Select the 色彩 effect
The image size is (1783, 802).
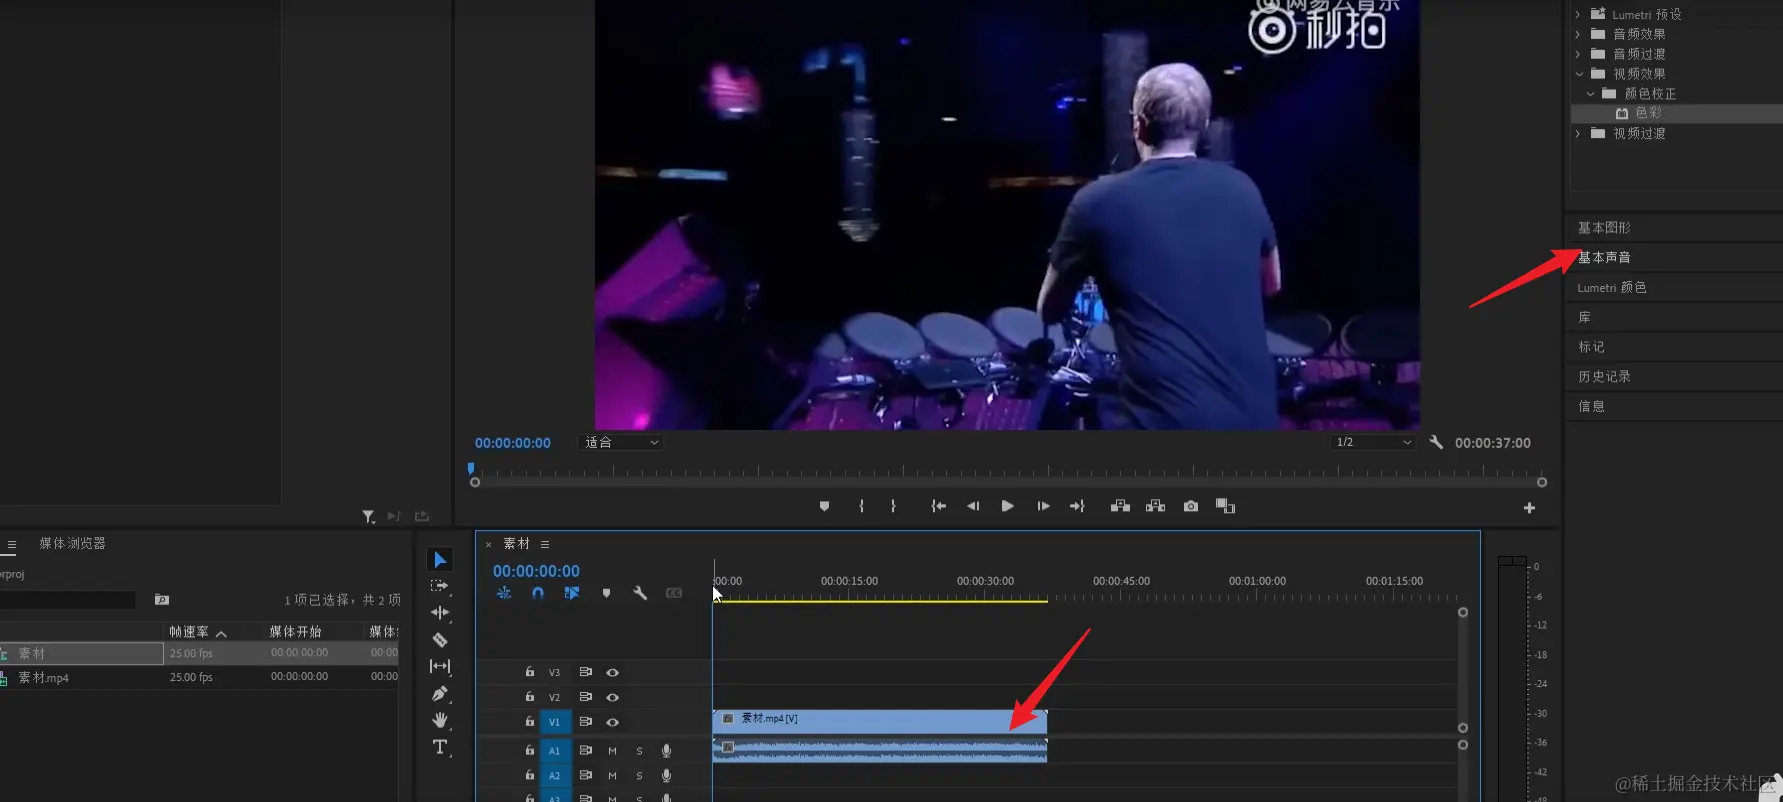click(1649, 113)
